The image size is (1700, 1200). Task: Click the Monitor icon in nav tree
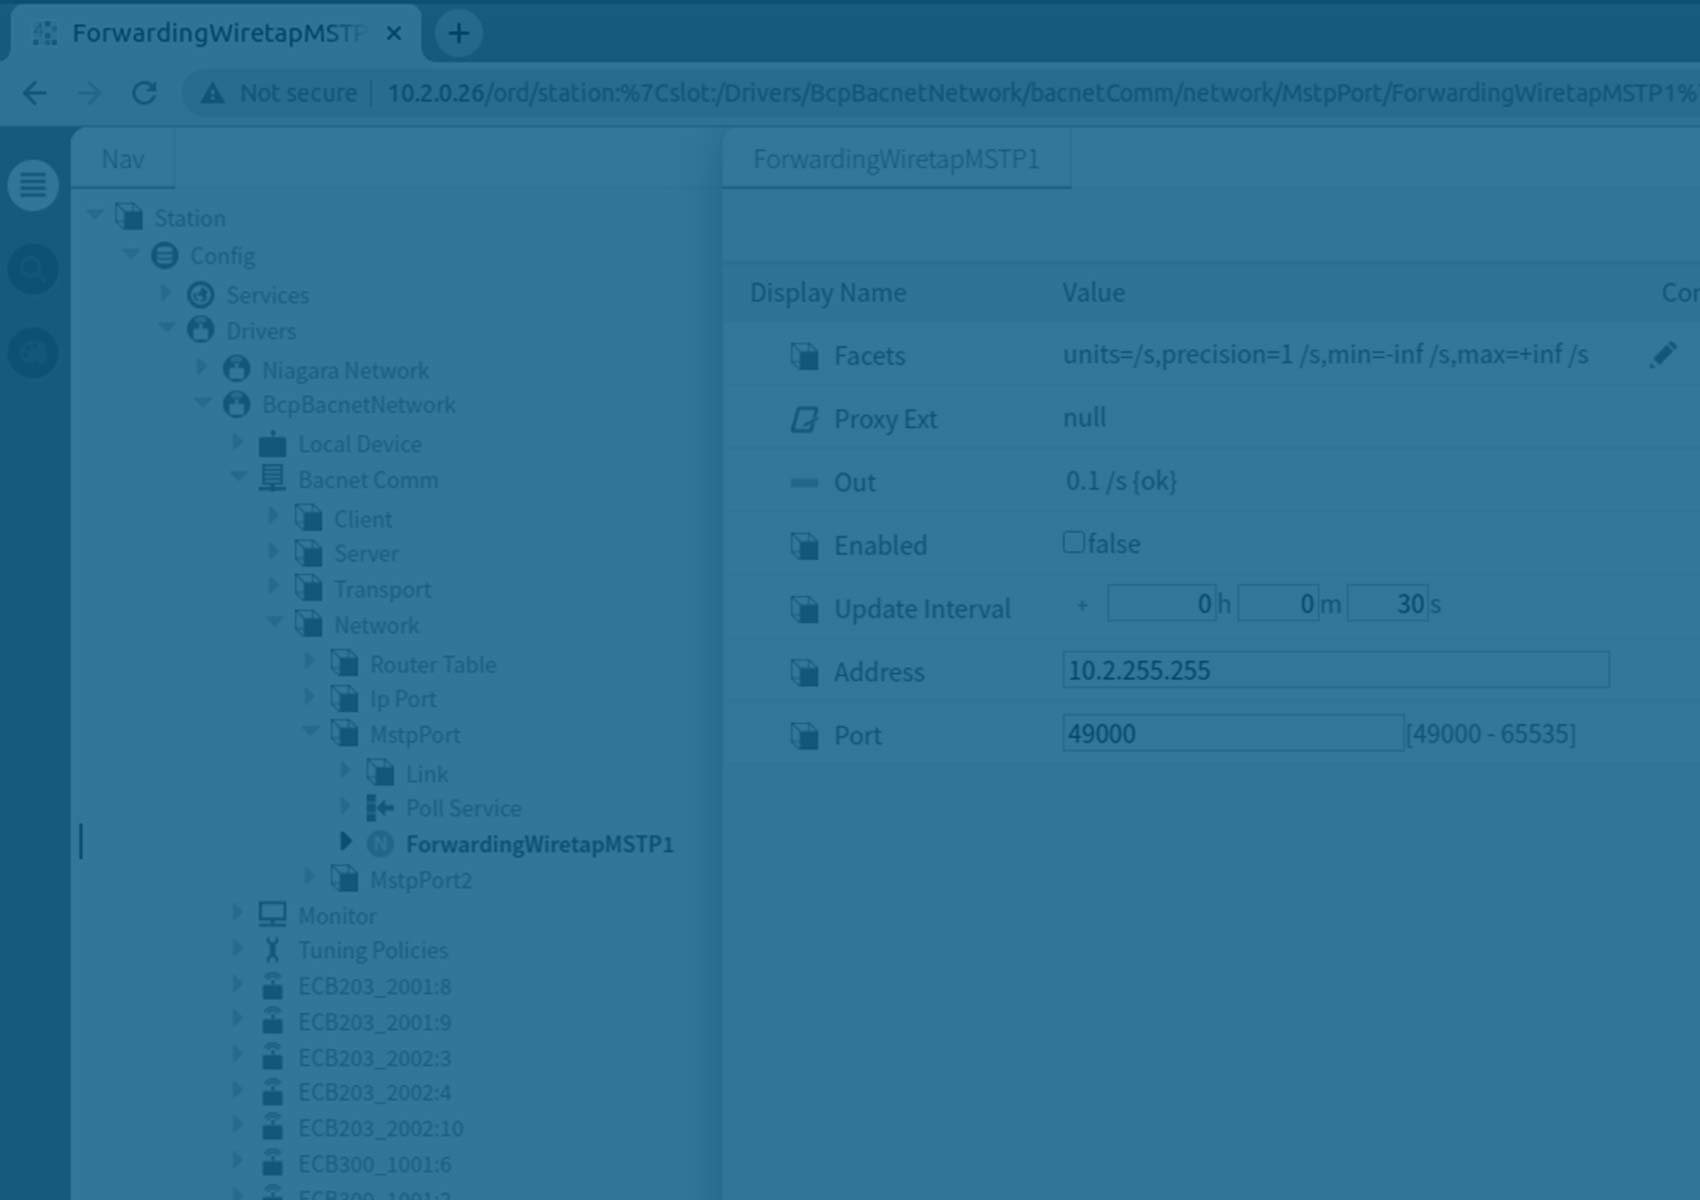point(272,915)
